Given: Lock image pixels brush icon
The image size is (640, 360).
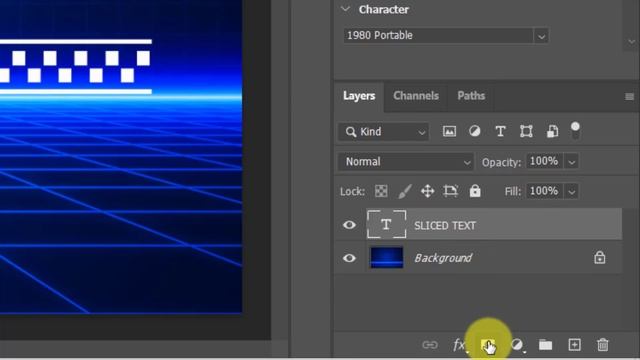Looking at the screenshot, I should 404,191.
